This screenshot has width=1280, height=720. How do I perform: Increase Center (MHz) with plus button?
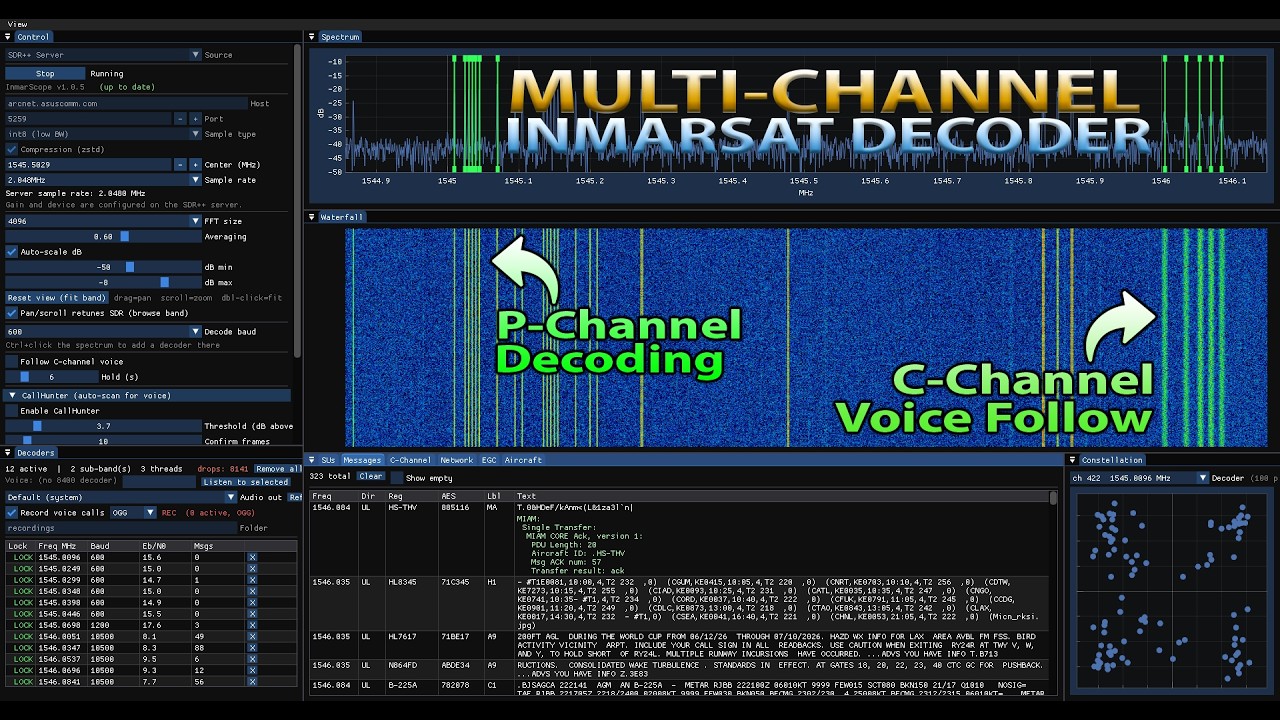click(x=195, y=164)
